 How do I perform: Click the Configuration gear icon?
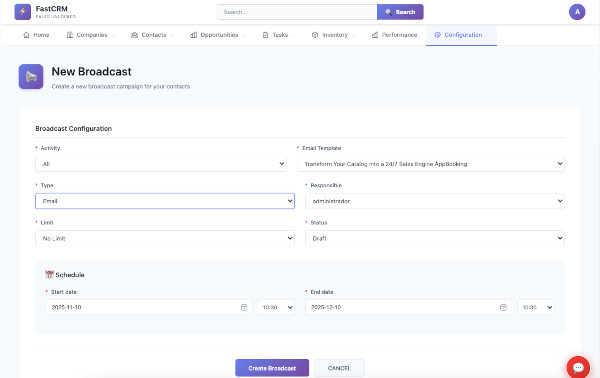(x=438, y=35)
